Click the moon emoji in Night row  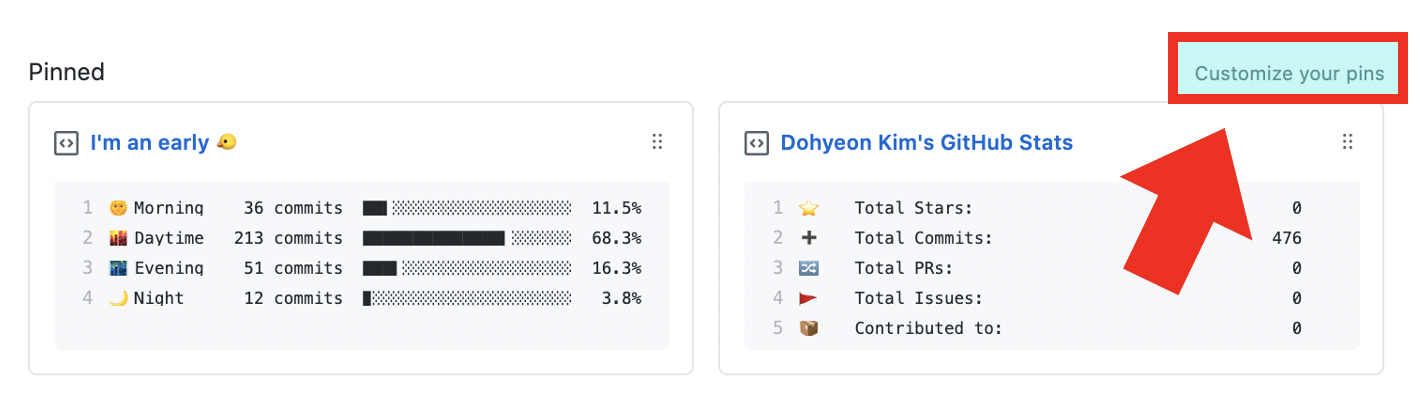click(119, 298)
